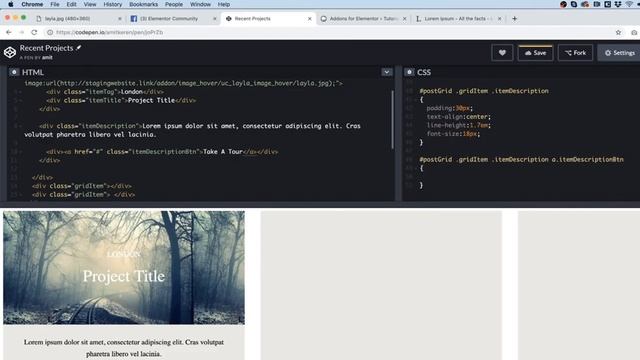Screen dimensions: 640x360
Task: Expand HTML panel dropdown chevron
Action: pos(387,72)
